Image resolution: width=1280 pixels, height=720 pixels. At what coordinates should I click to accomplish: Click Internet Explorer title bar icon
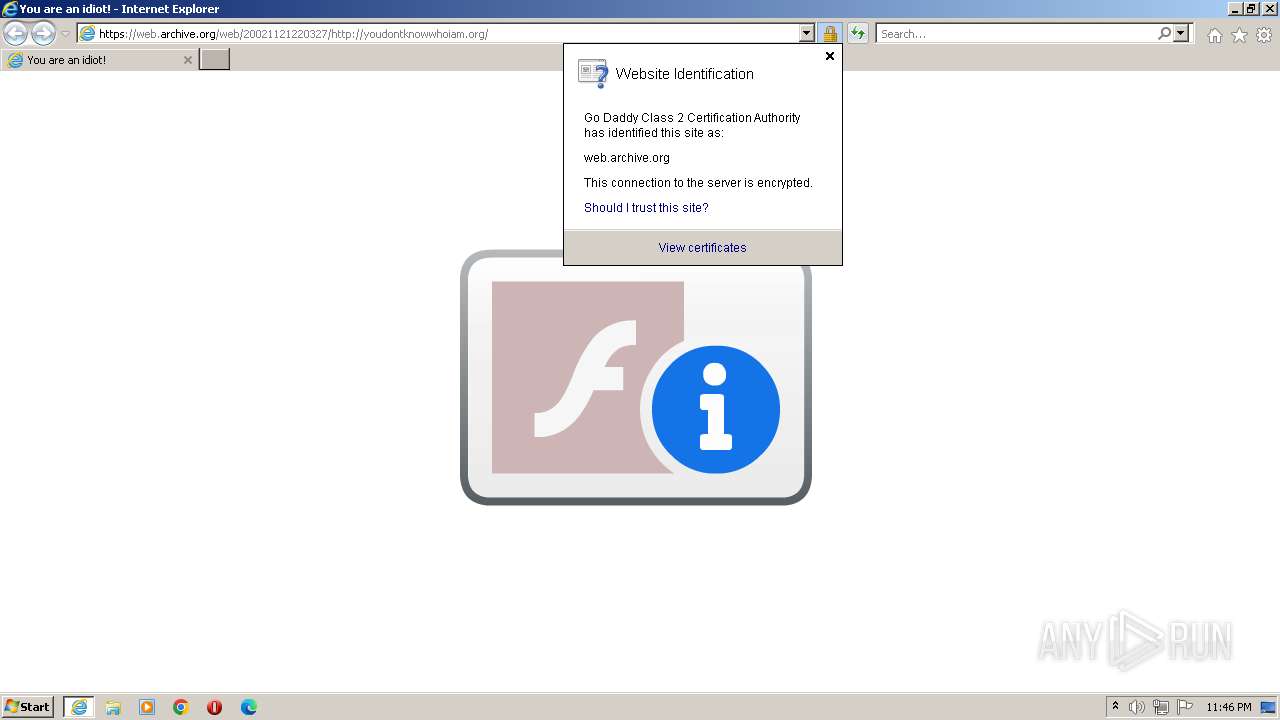coord(10,9)
